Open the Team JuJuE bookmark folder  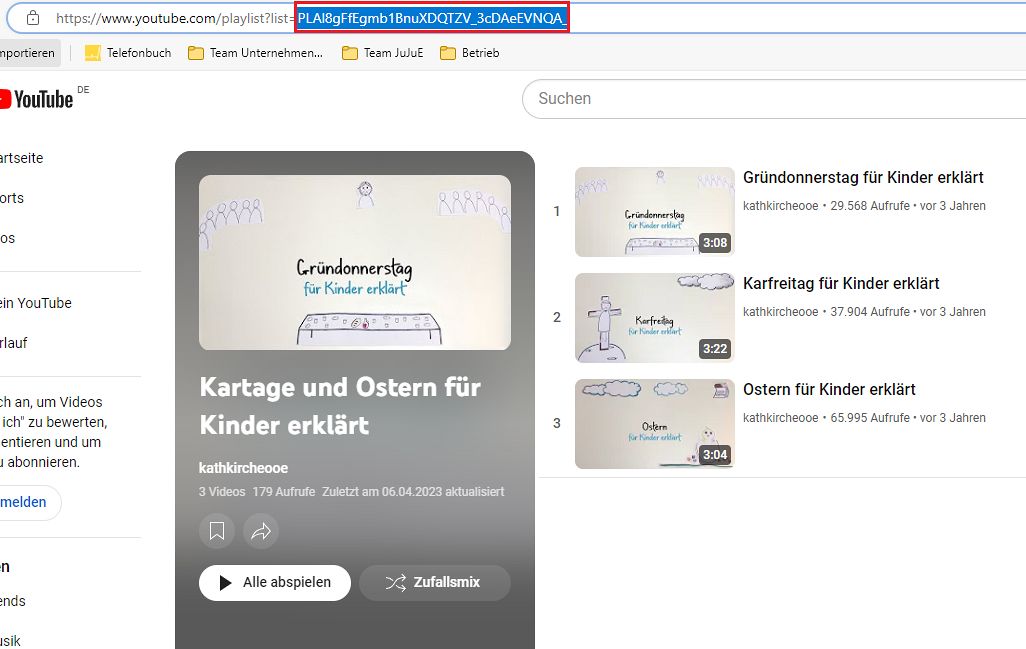coord(382,53)
